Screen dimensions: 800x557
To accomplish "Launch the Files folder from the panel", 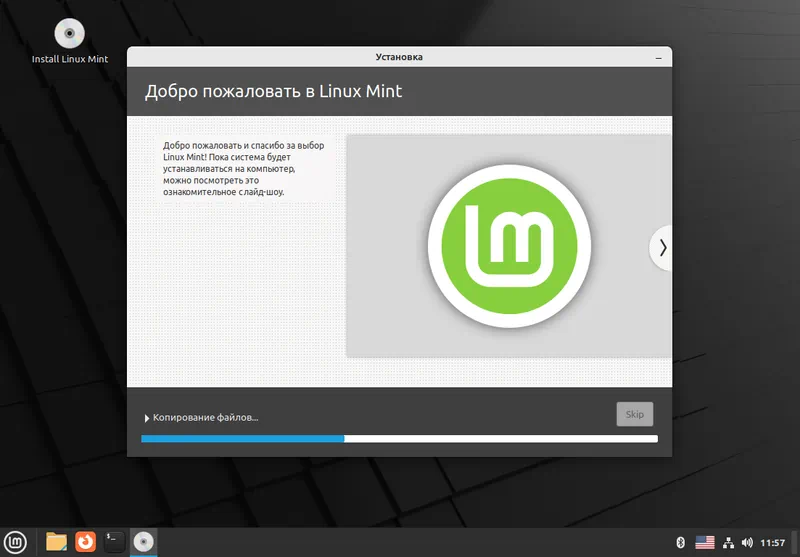I will 57,542.
